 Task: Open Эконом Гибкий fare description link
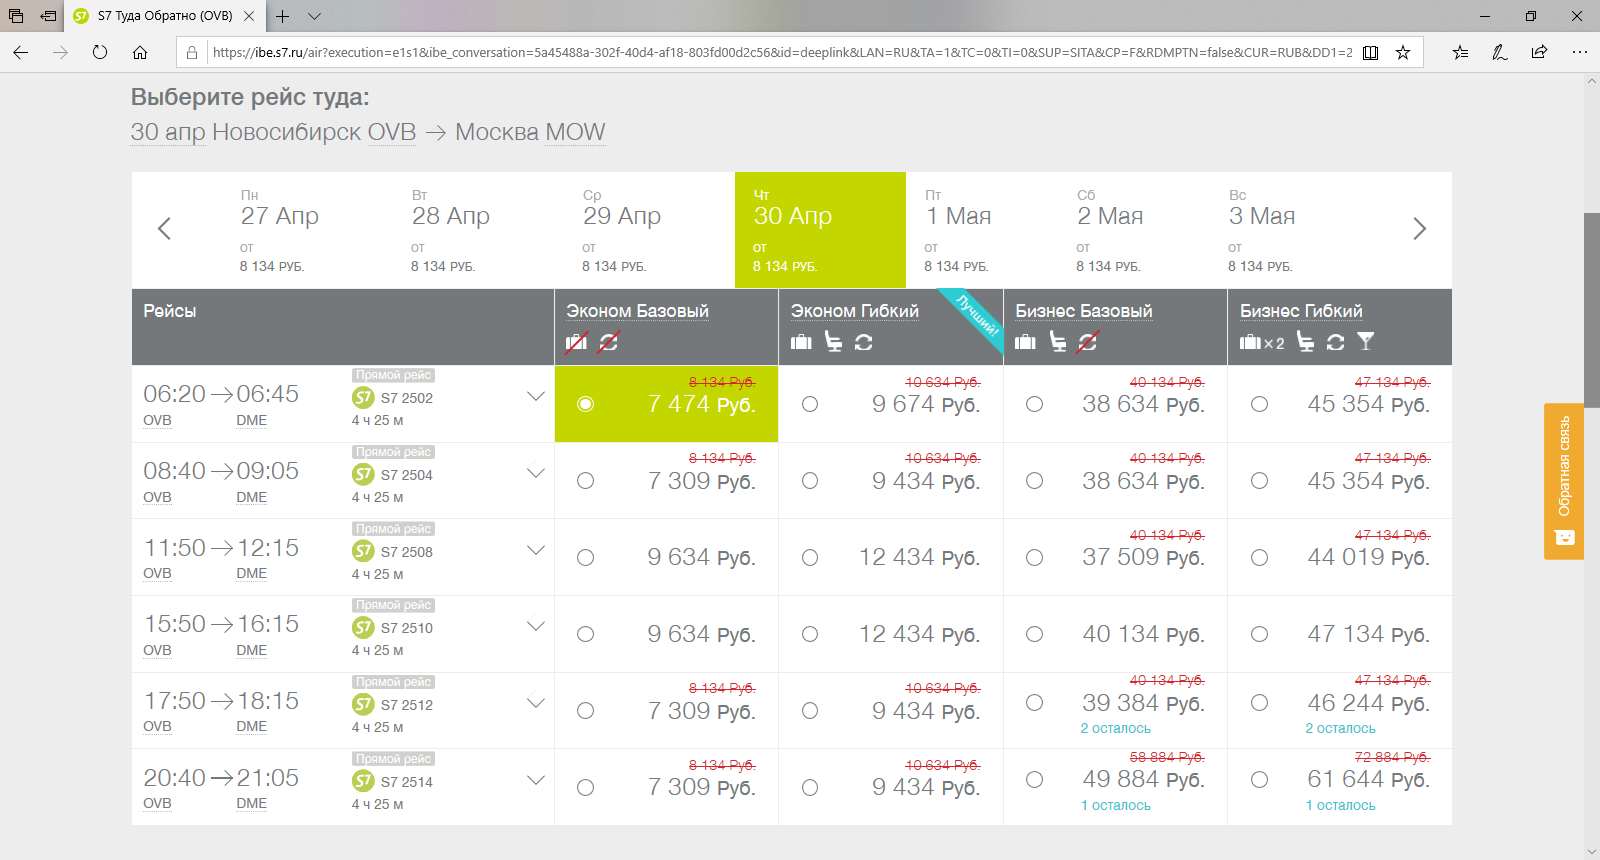tap(855, 311)
